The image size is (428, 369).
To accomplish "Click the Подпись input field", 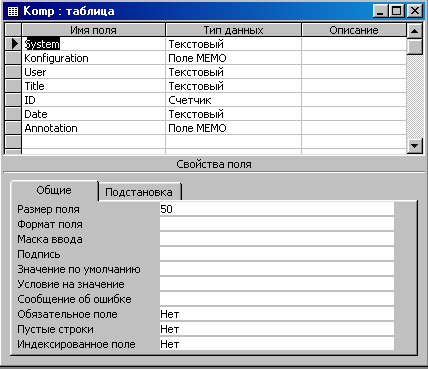I will pos(277,254).
